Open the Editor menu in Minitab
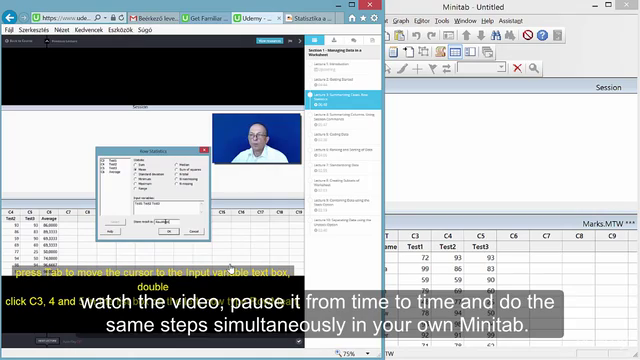Image resolution: width=640 pixels, height=360 pixels. (x=422, y=21)
